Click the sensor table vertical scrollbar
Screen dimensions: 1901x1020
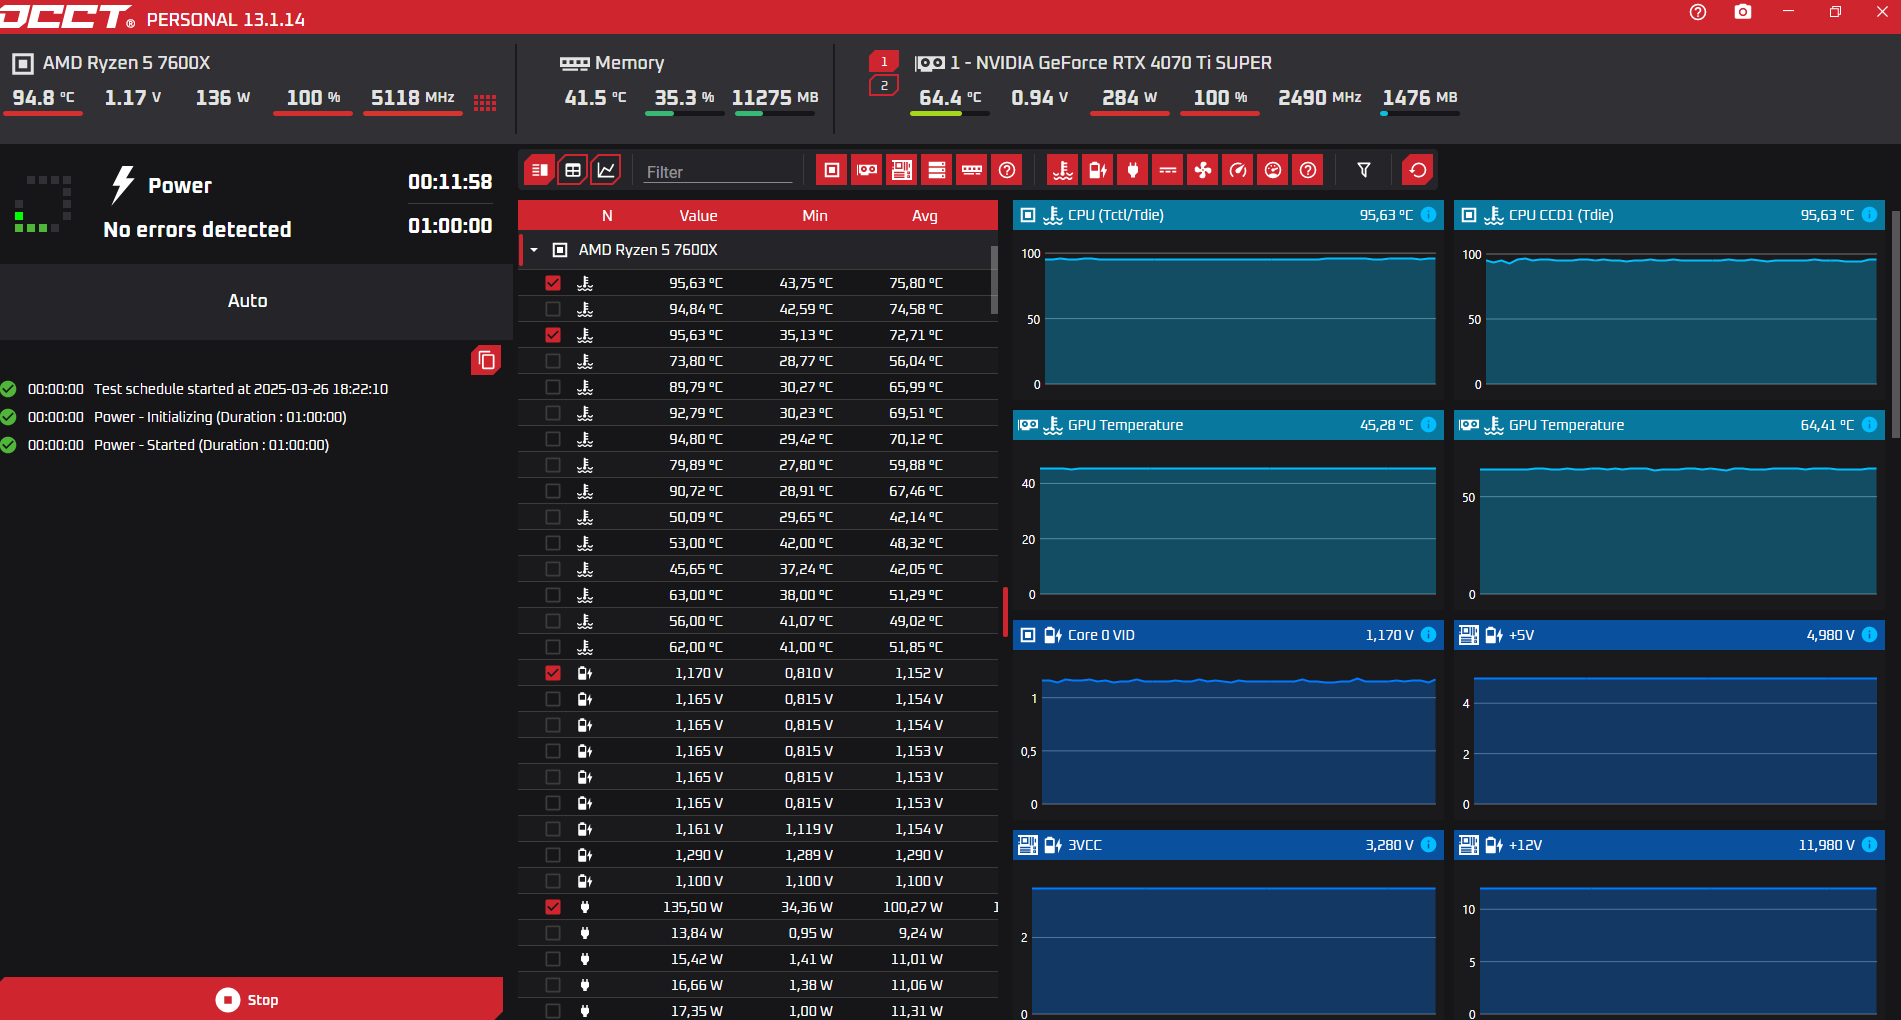point(994,280)
